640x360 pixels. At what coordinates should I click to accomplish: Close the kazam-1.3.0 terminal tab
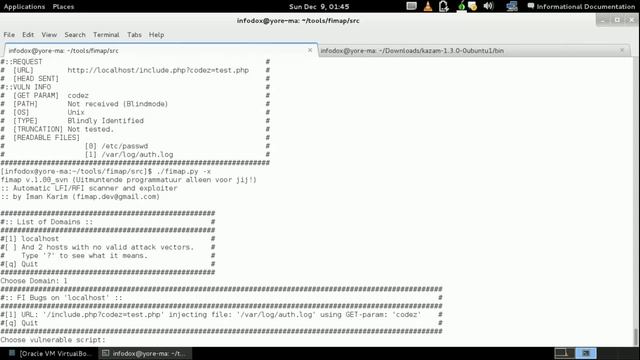click(x=622, y=50)
